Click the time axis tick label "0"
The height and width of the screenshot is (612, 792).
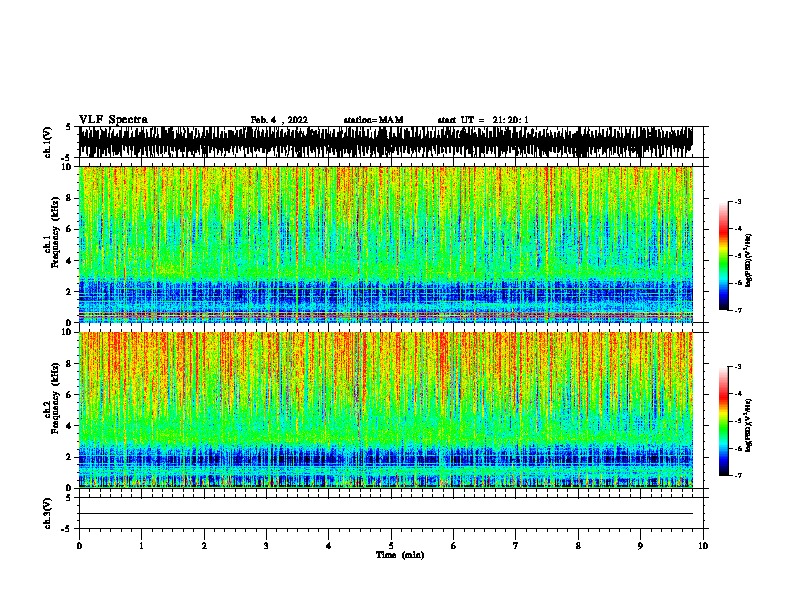[x=79, y=546]
